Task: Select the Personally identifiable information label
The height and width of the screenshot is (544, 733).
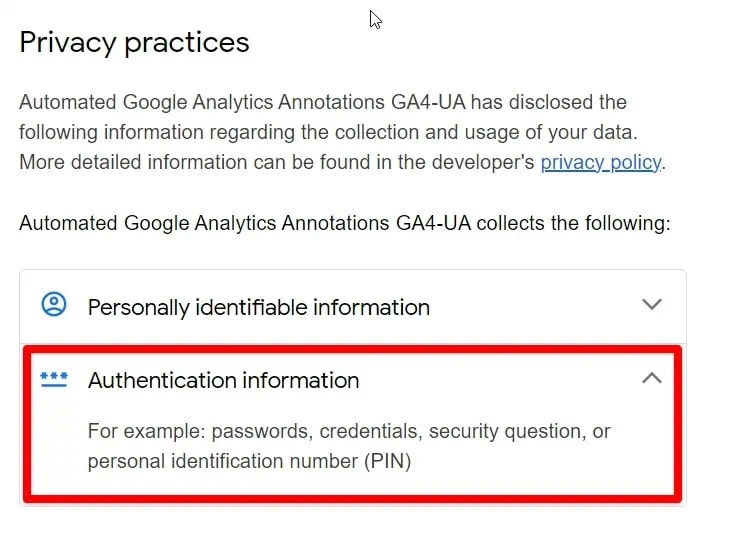Action: pyautogui.click(x=259, y=307)
